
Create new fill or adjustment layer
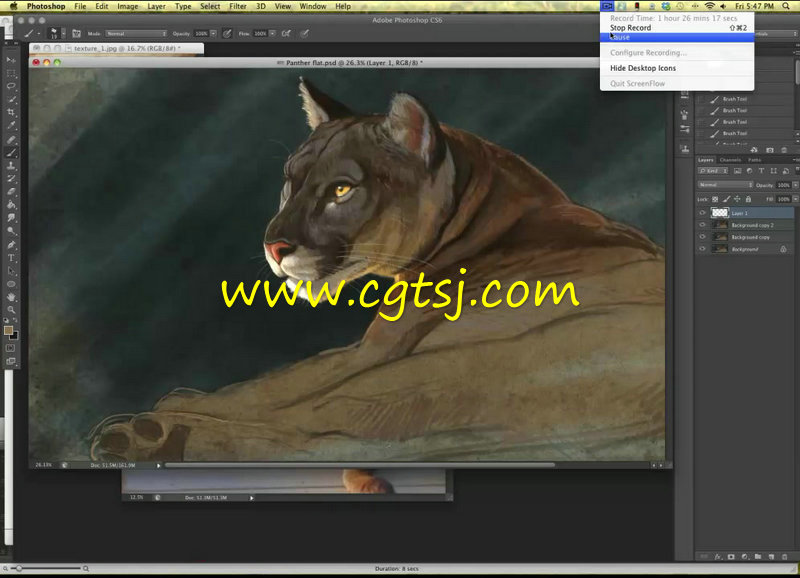(744, 557)
